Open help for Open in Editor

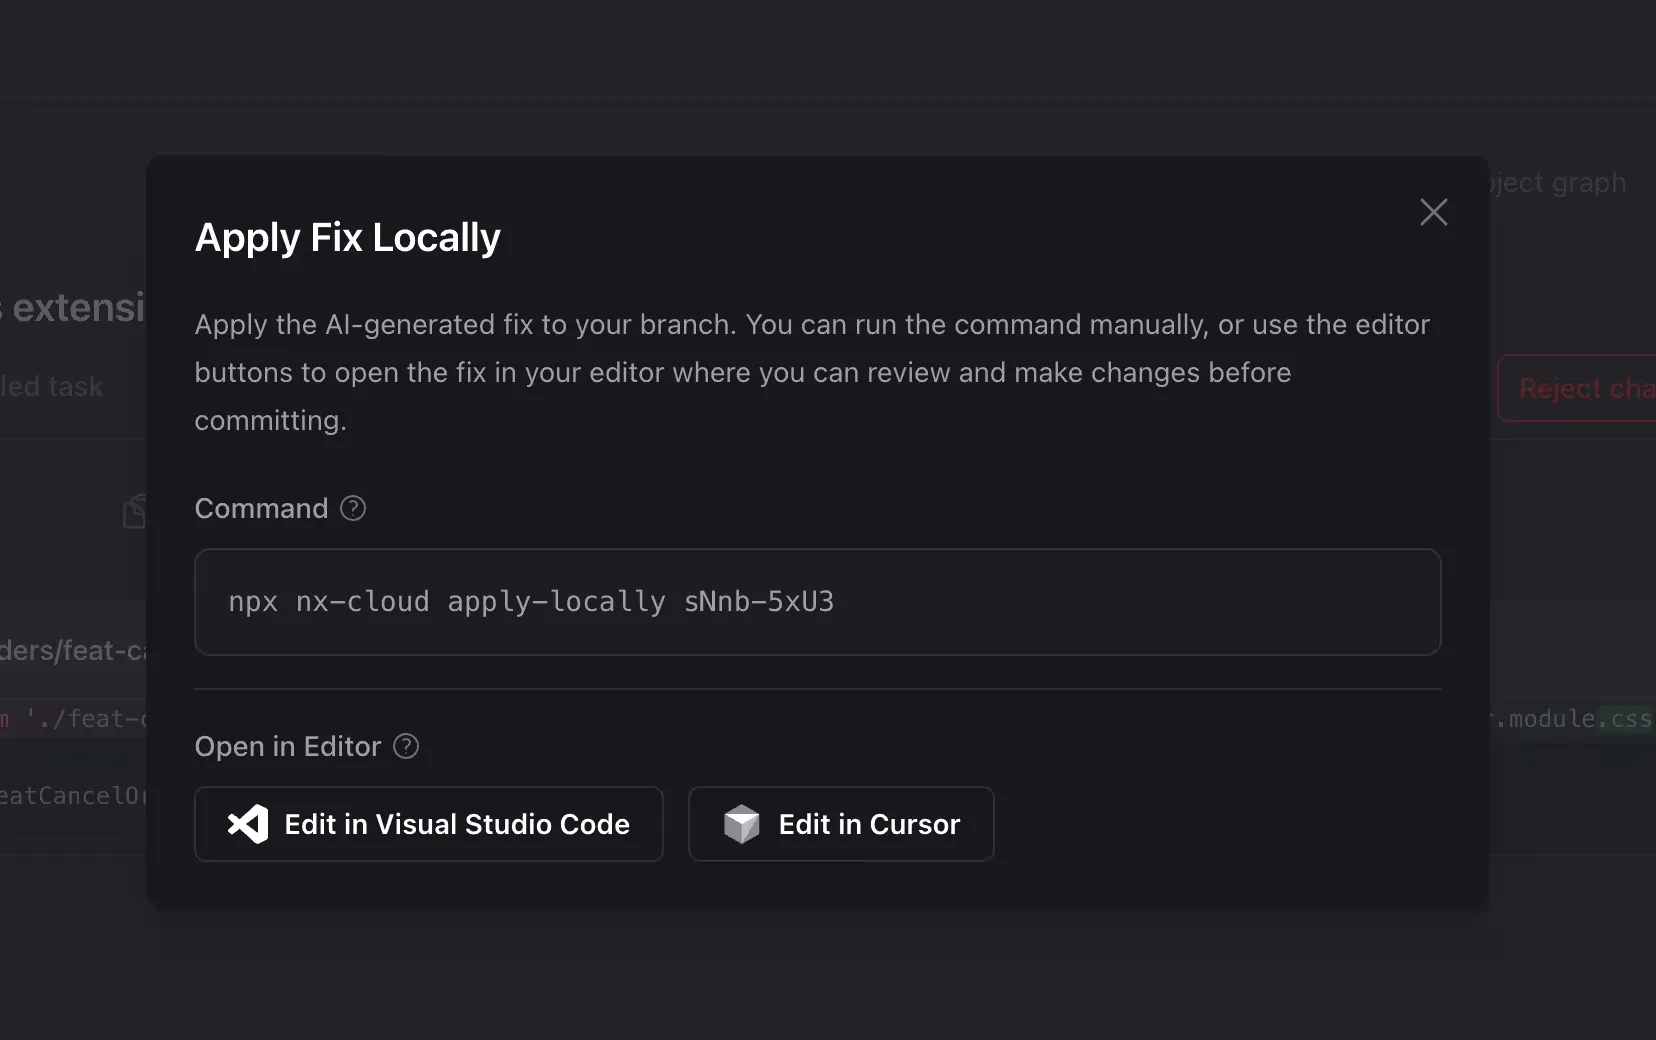point(406,746)
